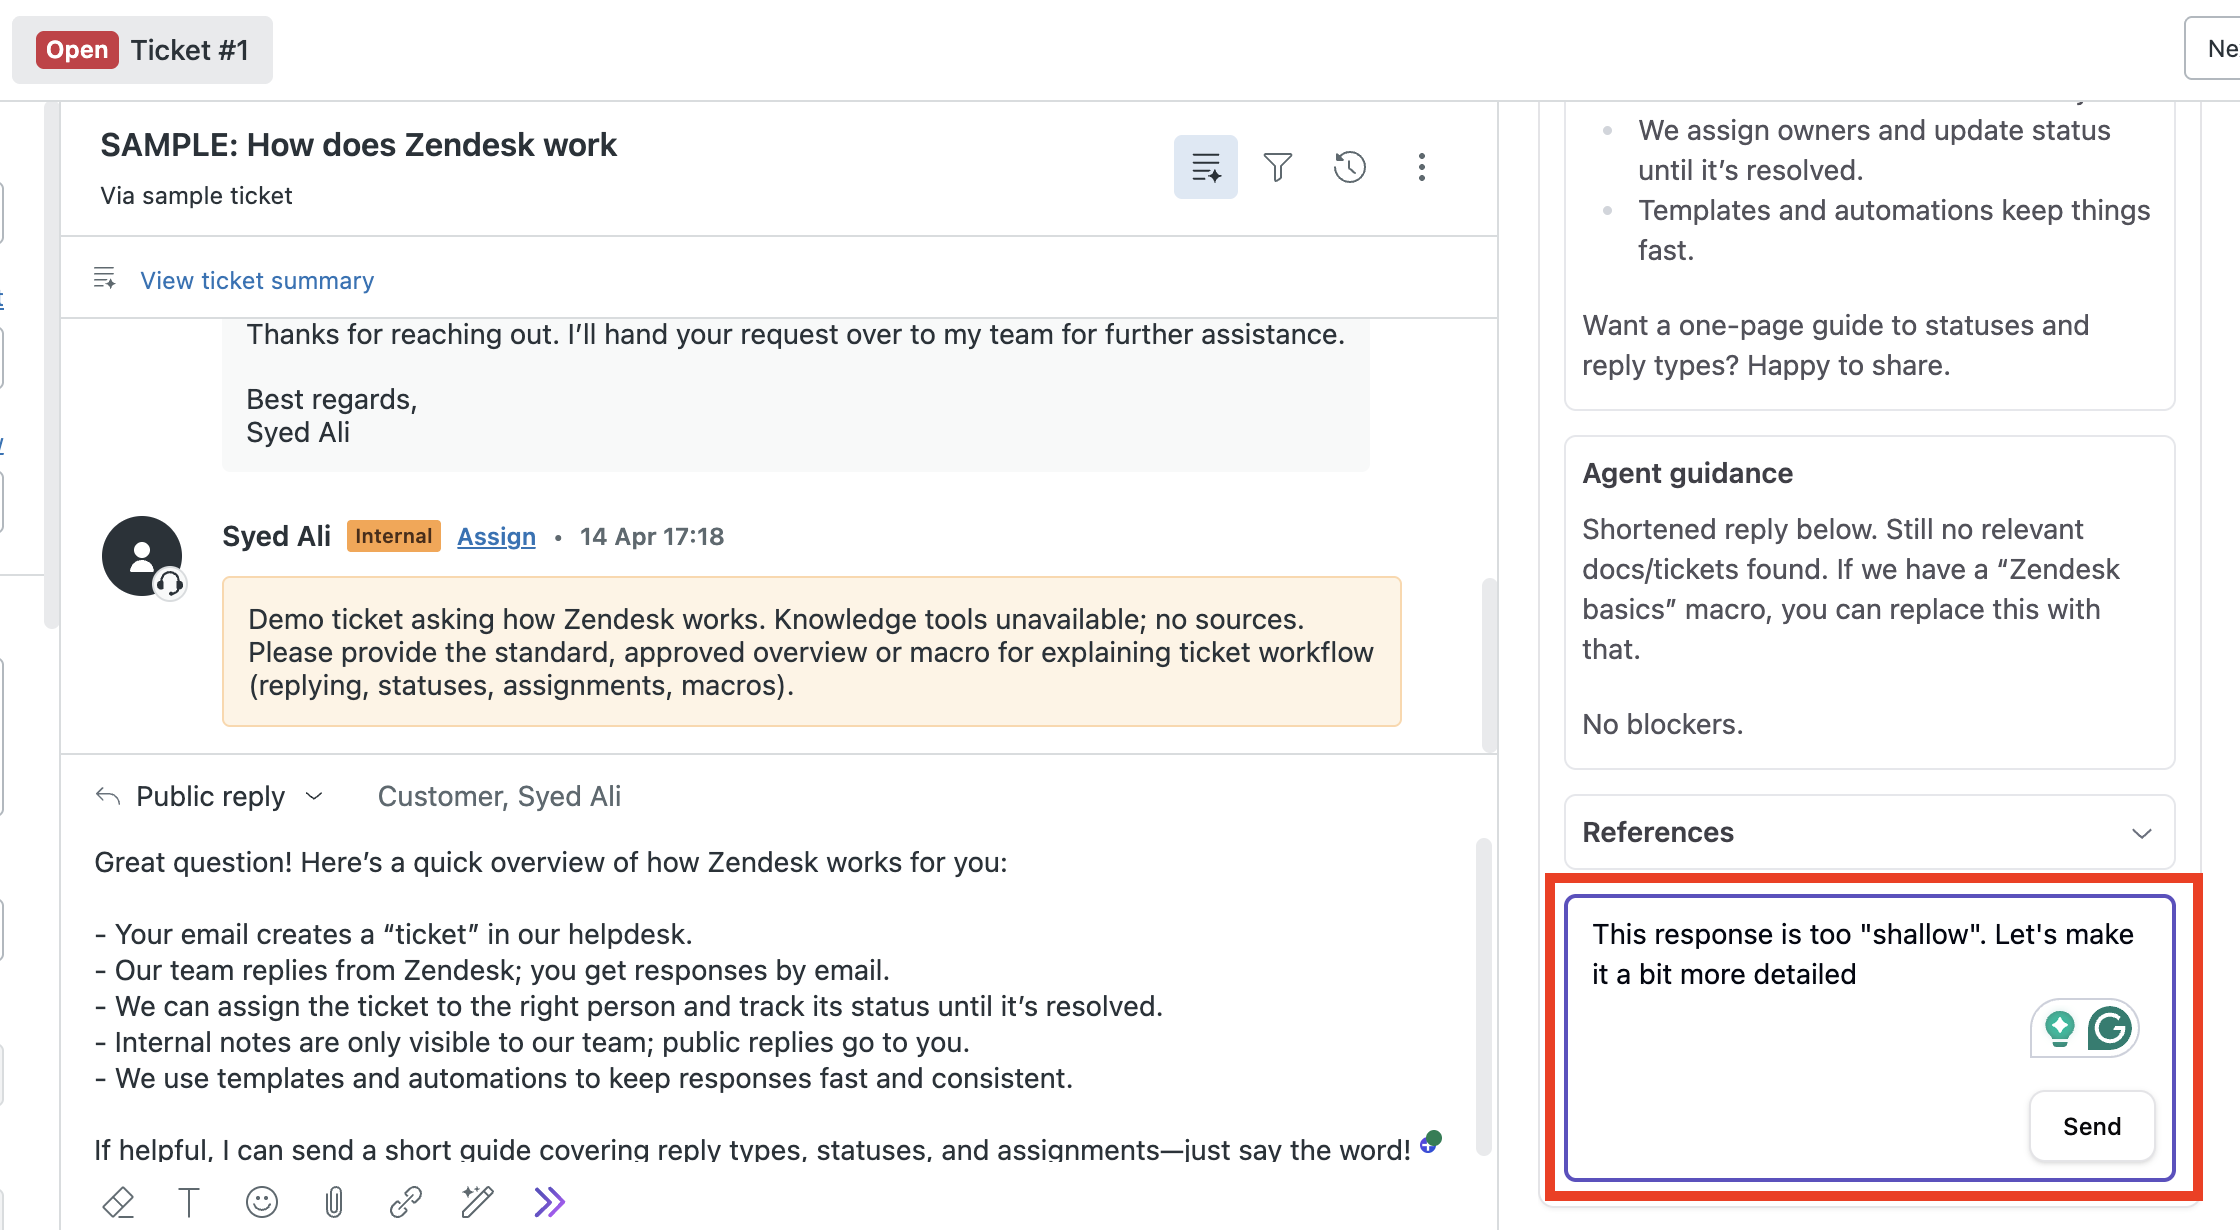Click the Customer, Syed Ali recipients field
Viewport: 2240px width, 1230px height.
click(499, 796)
